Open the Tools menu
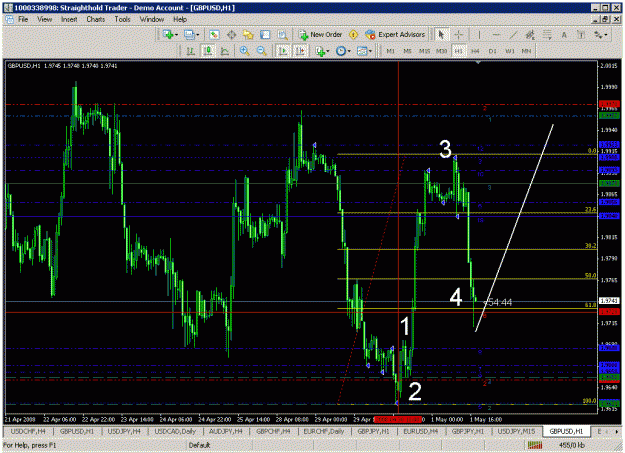Screen dimensions: 625x453 122,19
